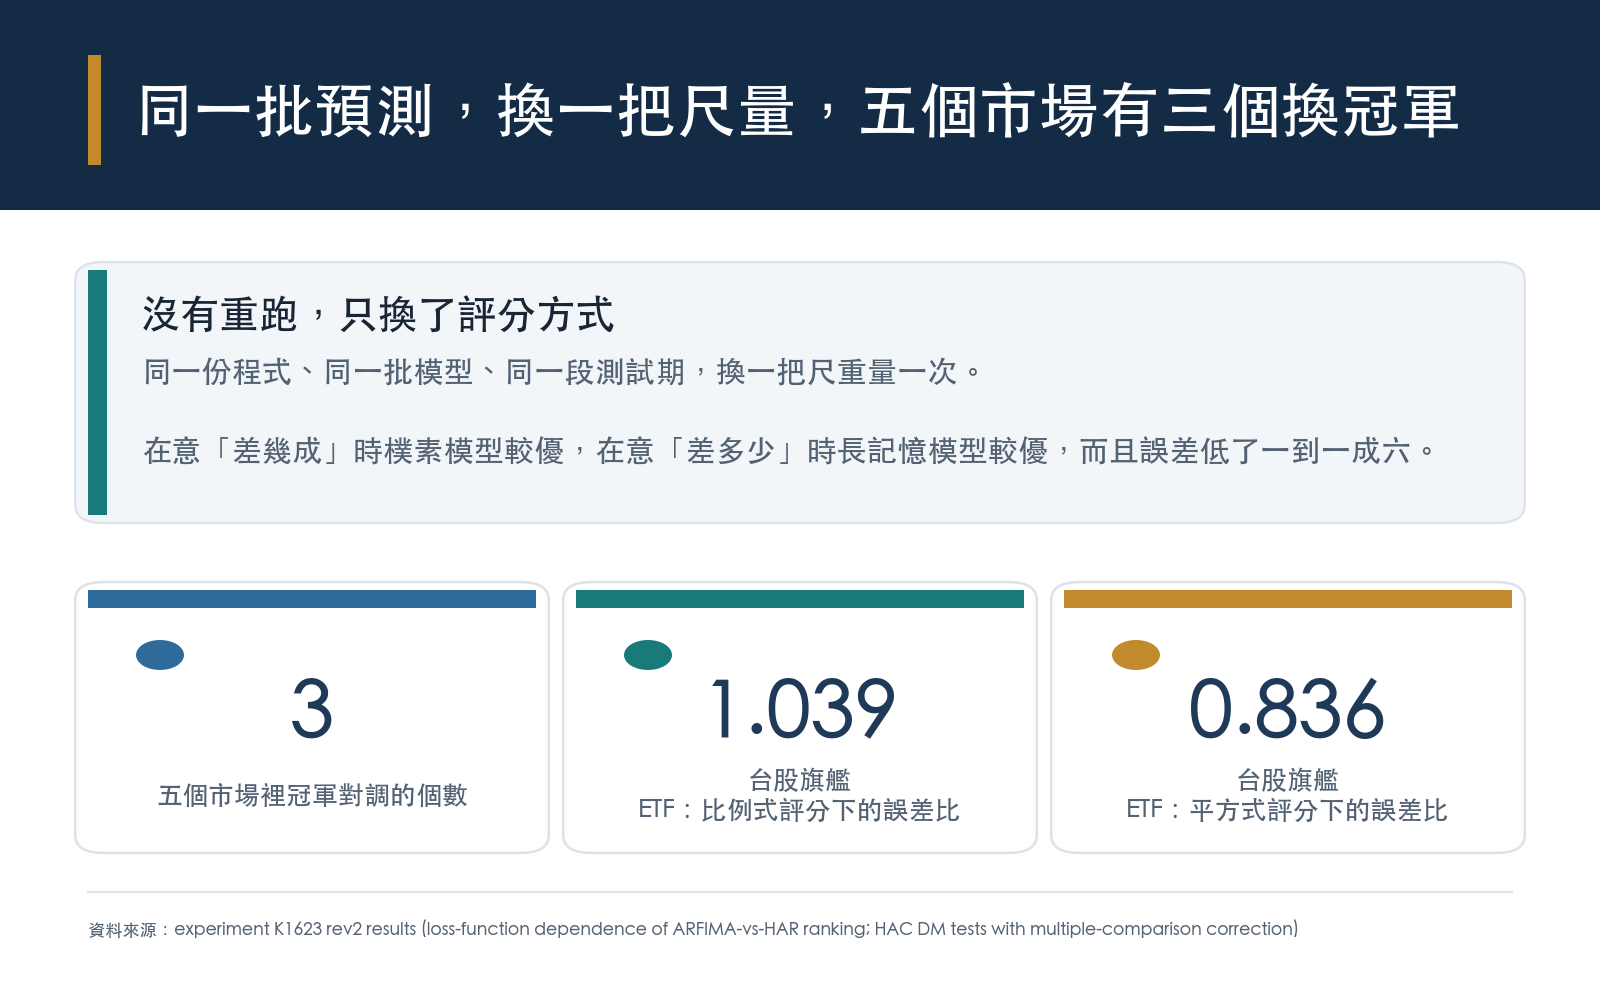Click the slide title about 五個市場有三個換冠軍

coord(798,110)
